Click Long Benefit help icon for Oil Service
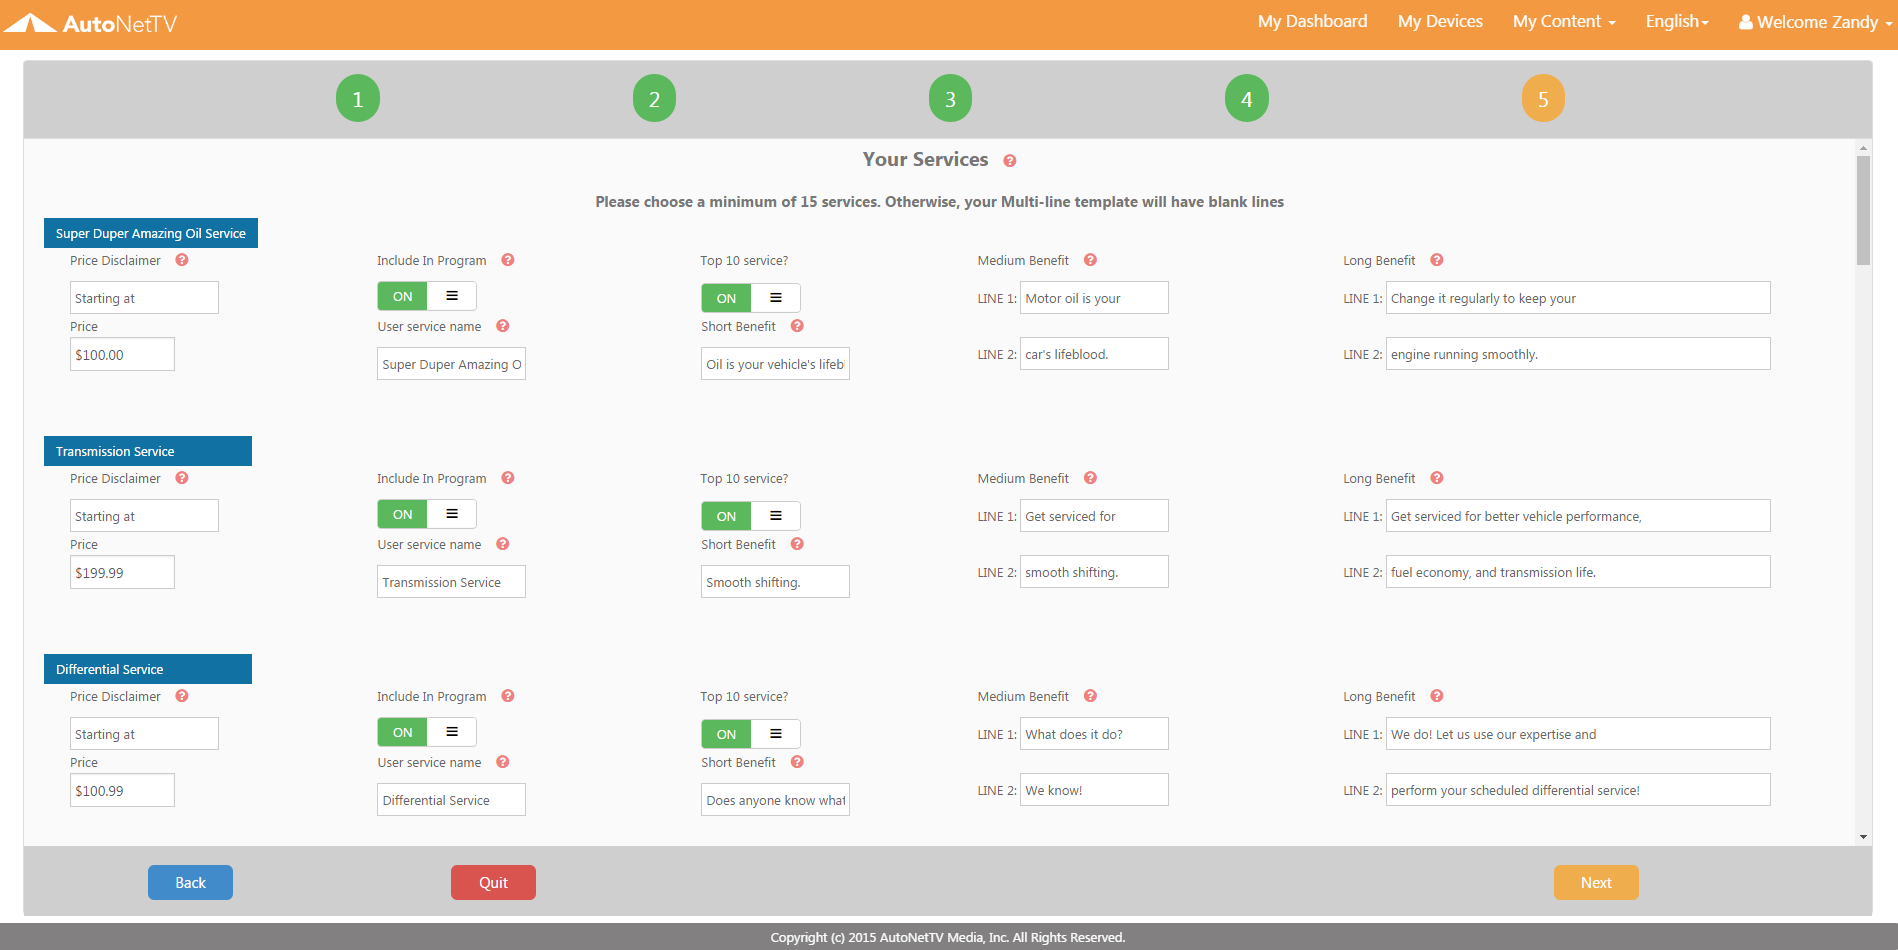1898x950 pixels. [1437, 260]
